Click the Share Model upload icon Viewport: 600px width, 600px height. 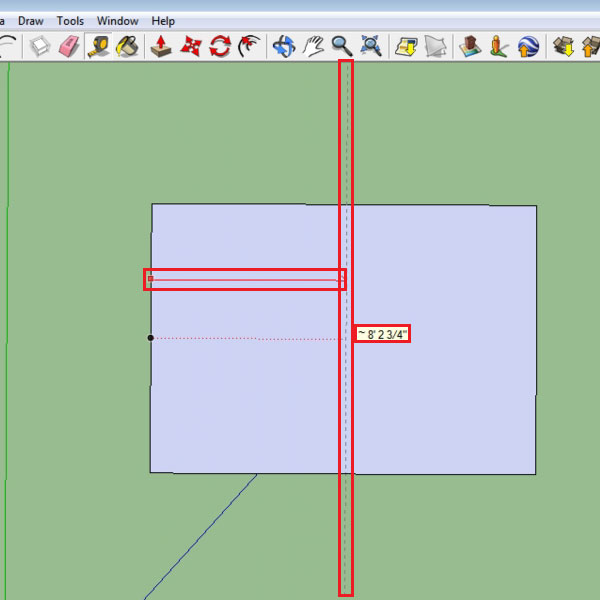pyautogui.click(x=591, y=46)
